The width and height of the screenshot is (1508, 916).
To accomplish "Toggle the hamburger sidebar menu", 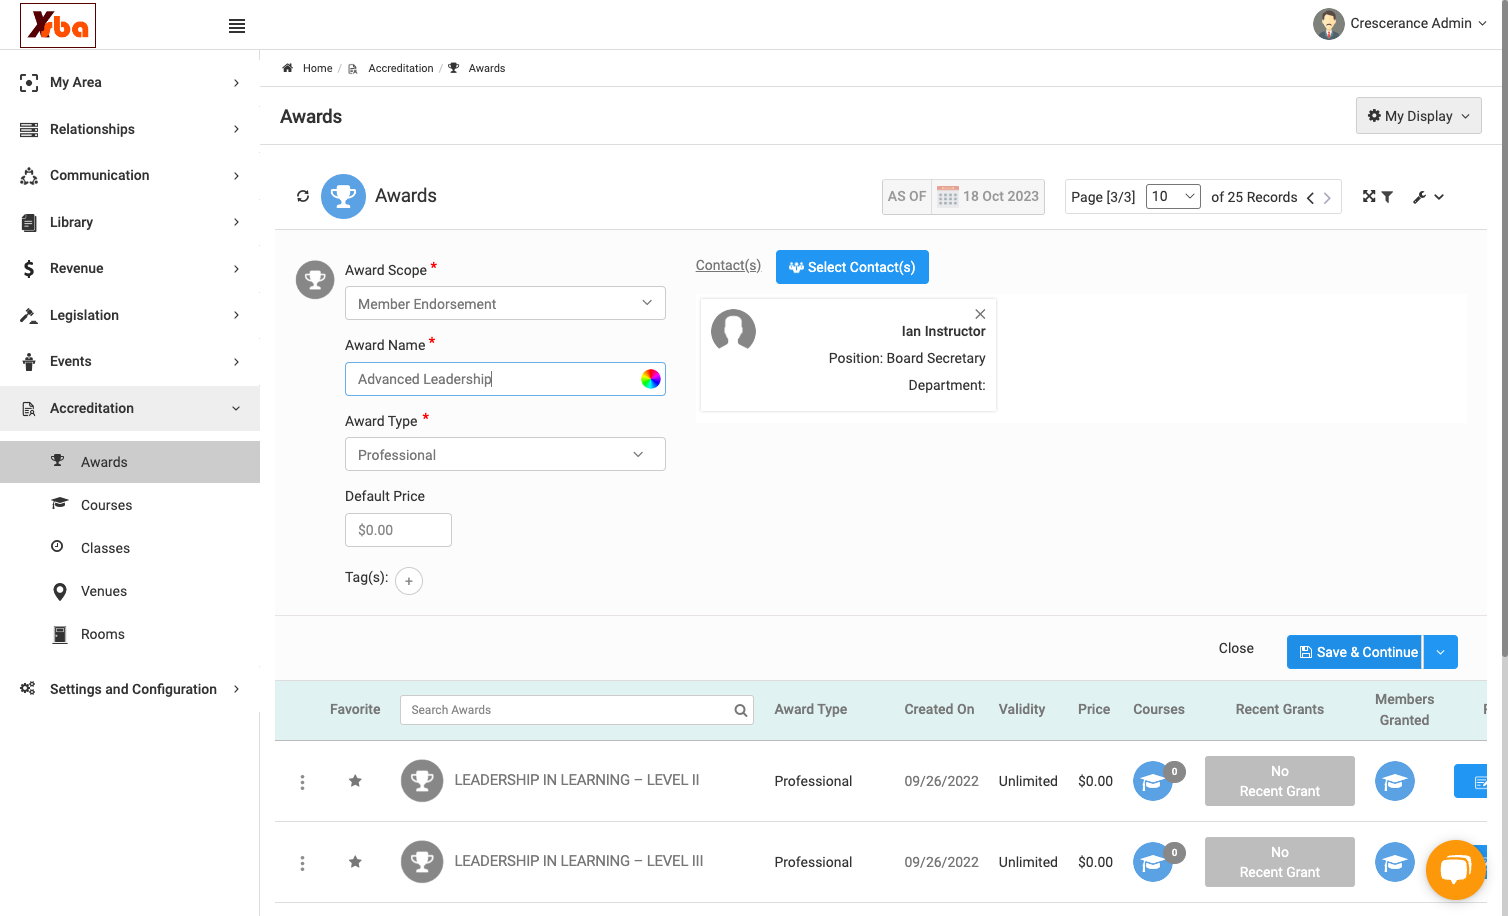I will 237,26.
